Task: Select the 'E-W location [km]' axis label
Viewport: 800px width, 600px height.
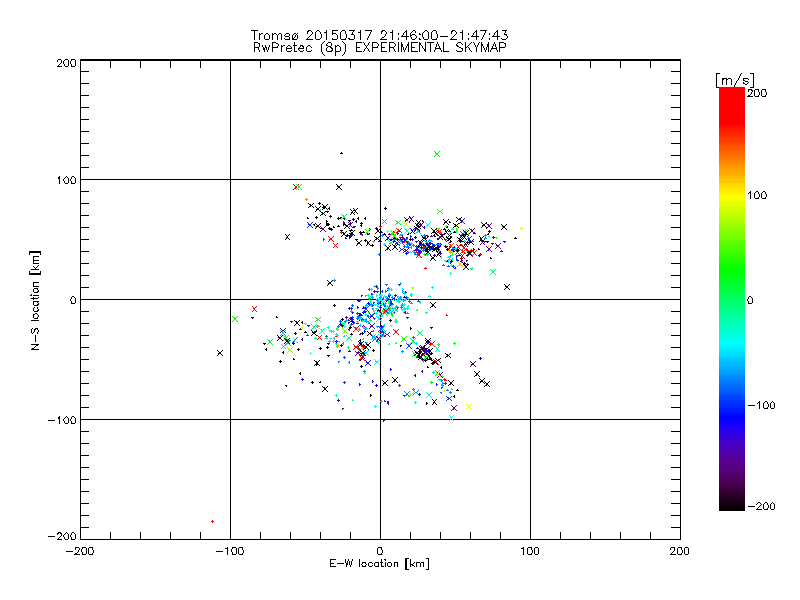Action: 379,564
